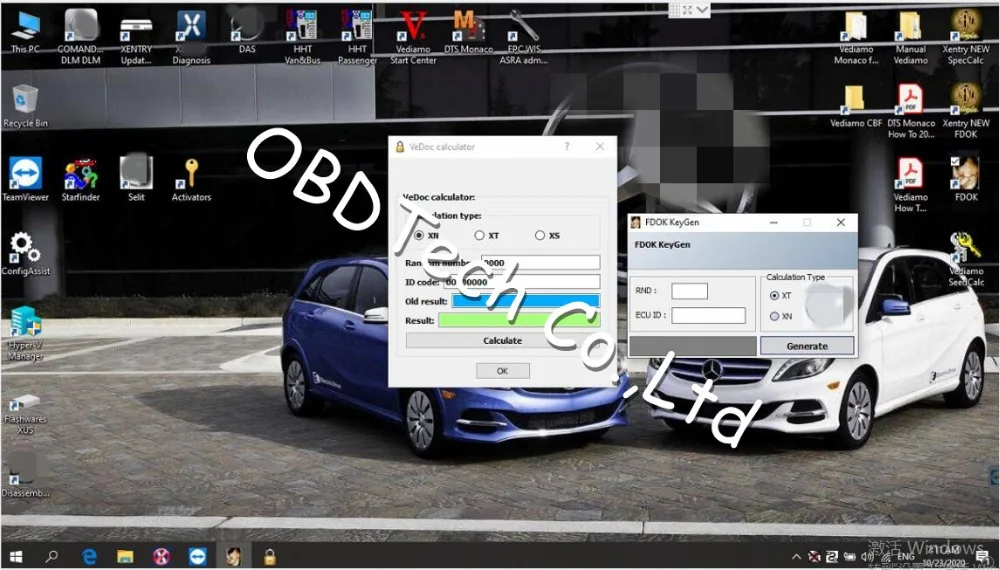Click Generate in FDOK KeyGen
Viewport: 1000px width, 570px height.
(x=807, y=346)
